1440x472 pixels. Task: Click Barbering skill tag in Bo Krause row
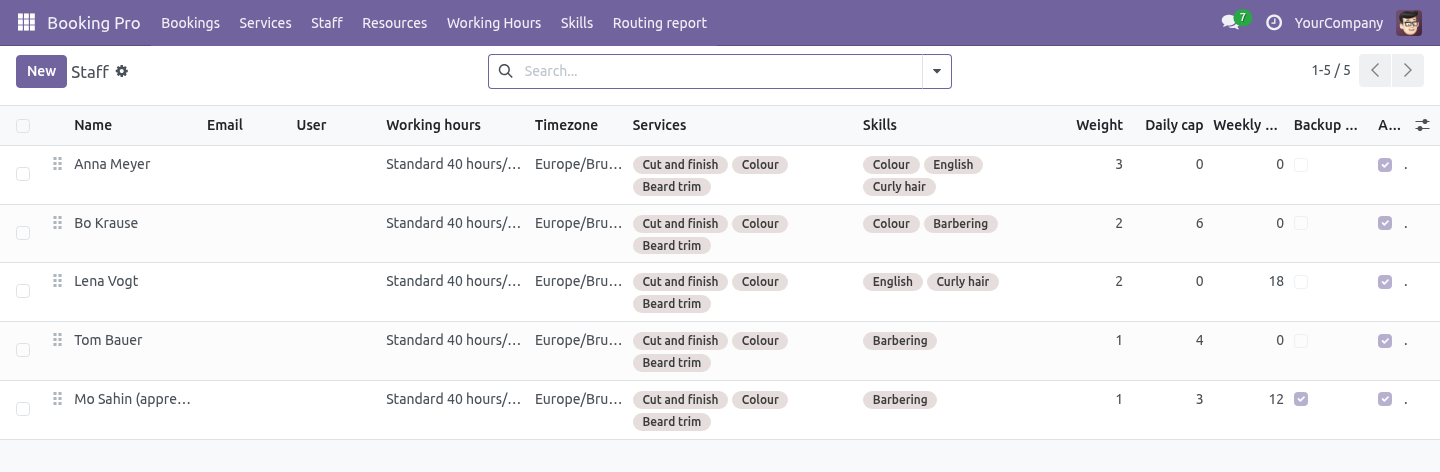[960, 224]
